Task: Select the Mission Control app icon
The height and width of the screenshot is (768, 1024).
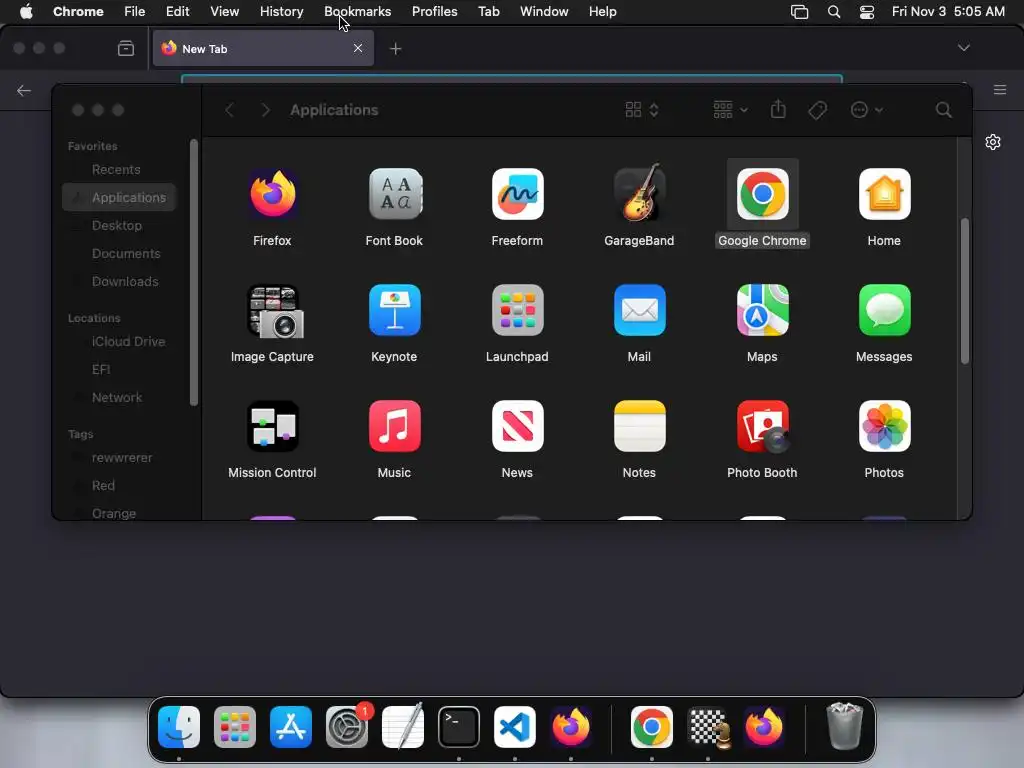Action: pyautogui.click(x=272, y=426)
